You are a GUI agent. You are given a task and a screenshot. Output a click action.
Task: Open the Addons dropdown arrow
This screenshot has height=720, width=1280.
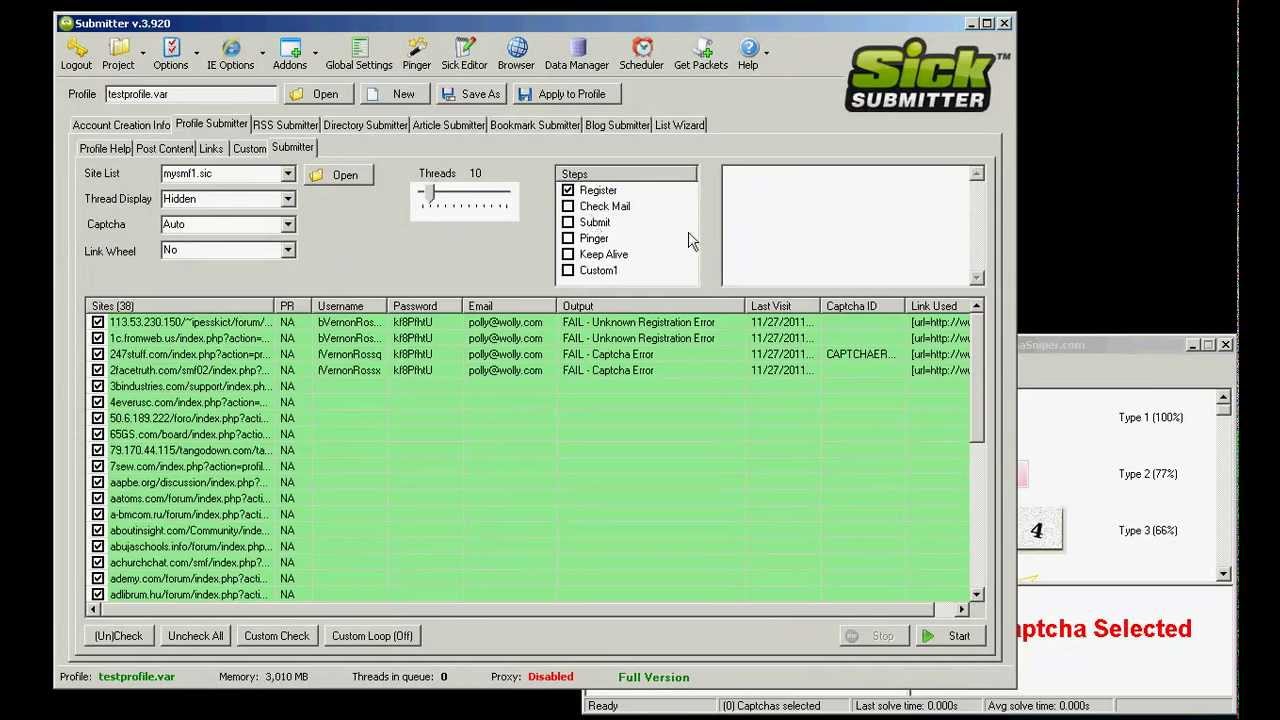coord(315,53)
